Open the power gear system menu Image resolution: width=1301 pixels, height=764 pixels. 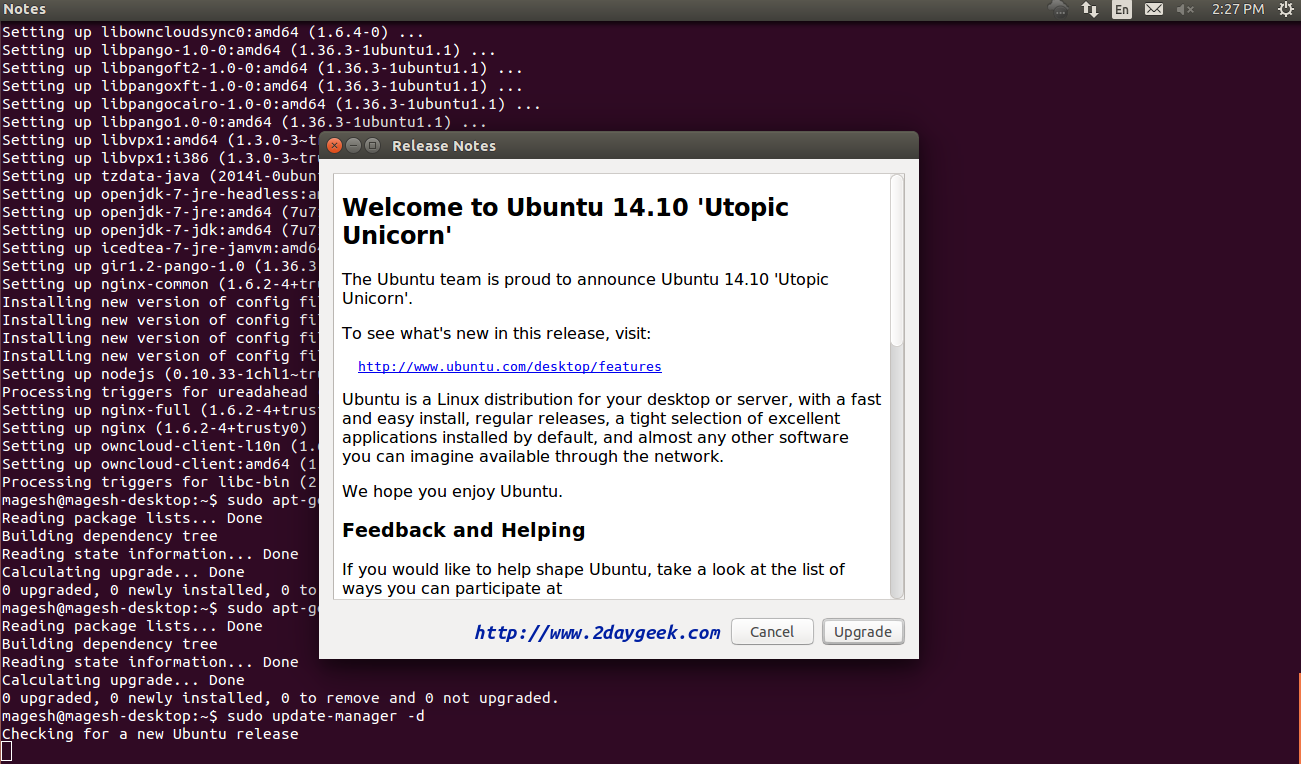point(1285,9)
